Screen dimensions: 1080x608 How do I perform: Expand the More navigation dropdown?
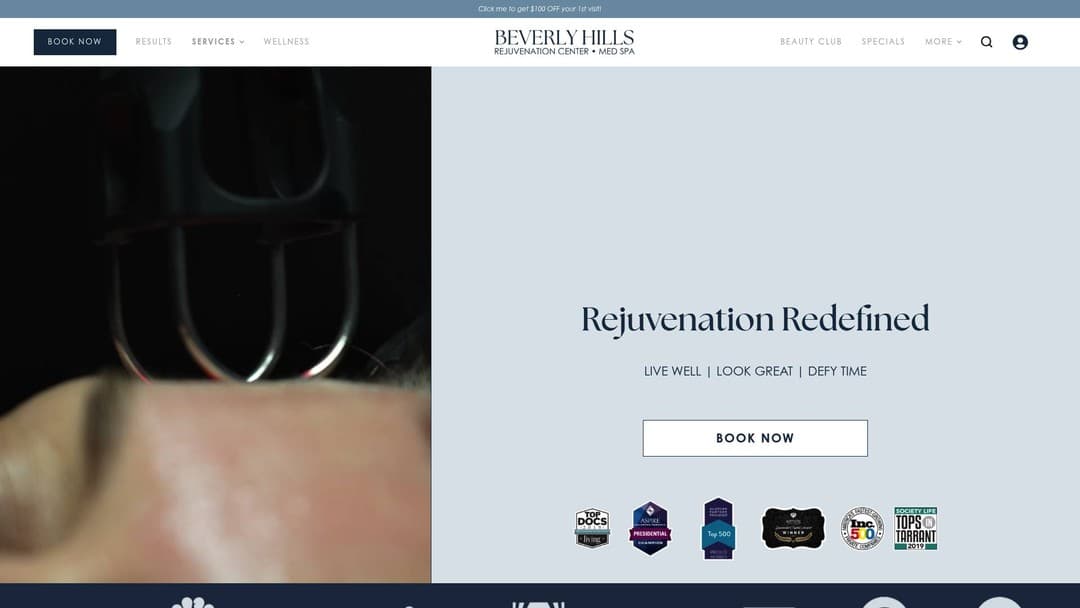[x=943, y=42]
